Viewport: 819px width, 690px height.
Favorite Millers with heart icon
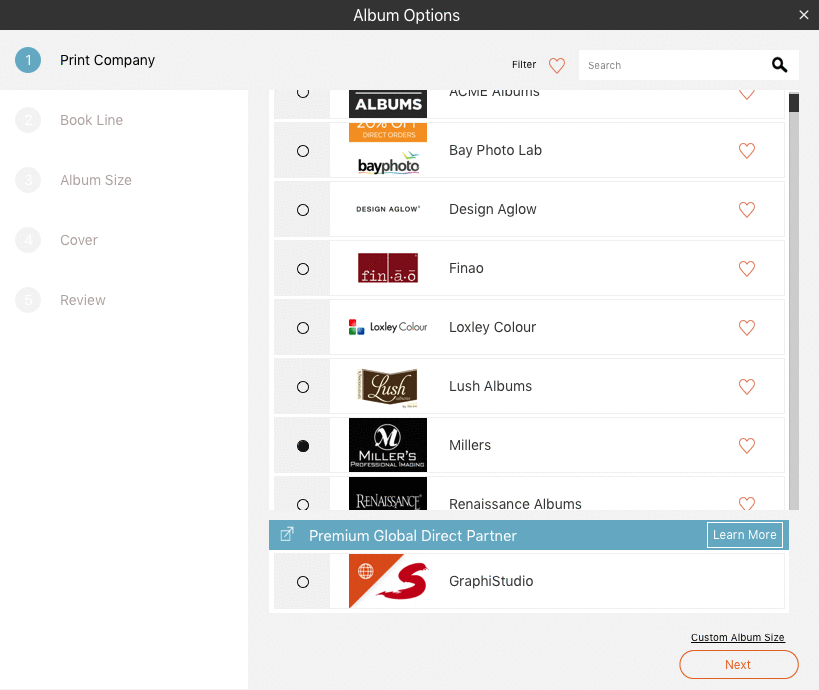(x=747, y=446)
